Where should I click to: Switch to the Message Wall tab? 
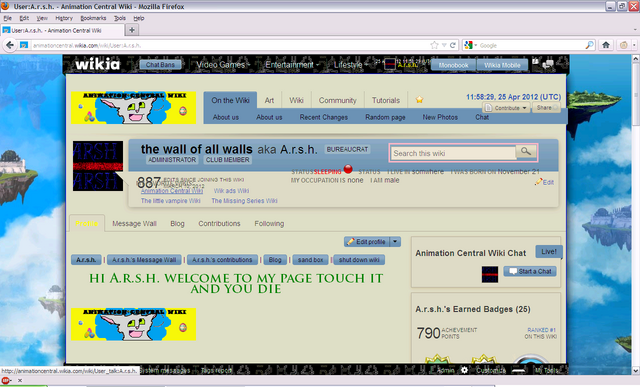point(134,224)
